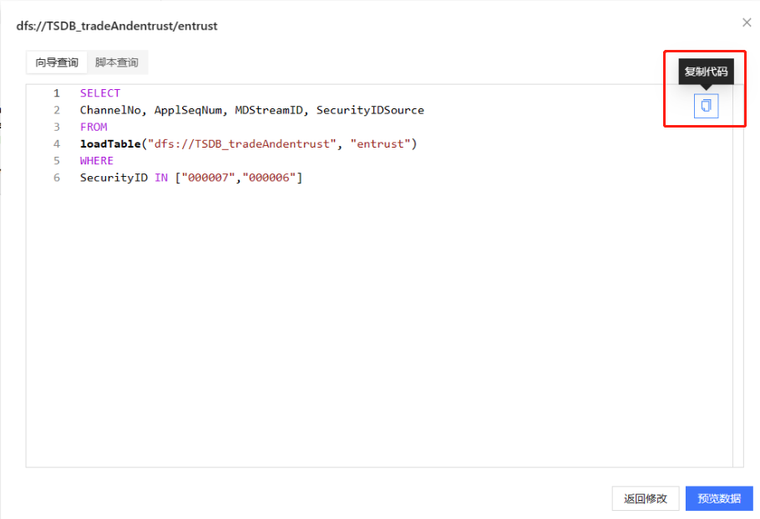
Task: Click line number 4 in the gutter
Action: coord(57,144)
